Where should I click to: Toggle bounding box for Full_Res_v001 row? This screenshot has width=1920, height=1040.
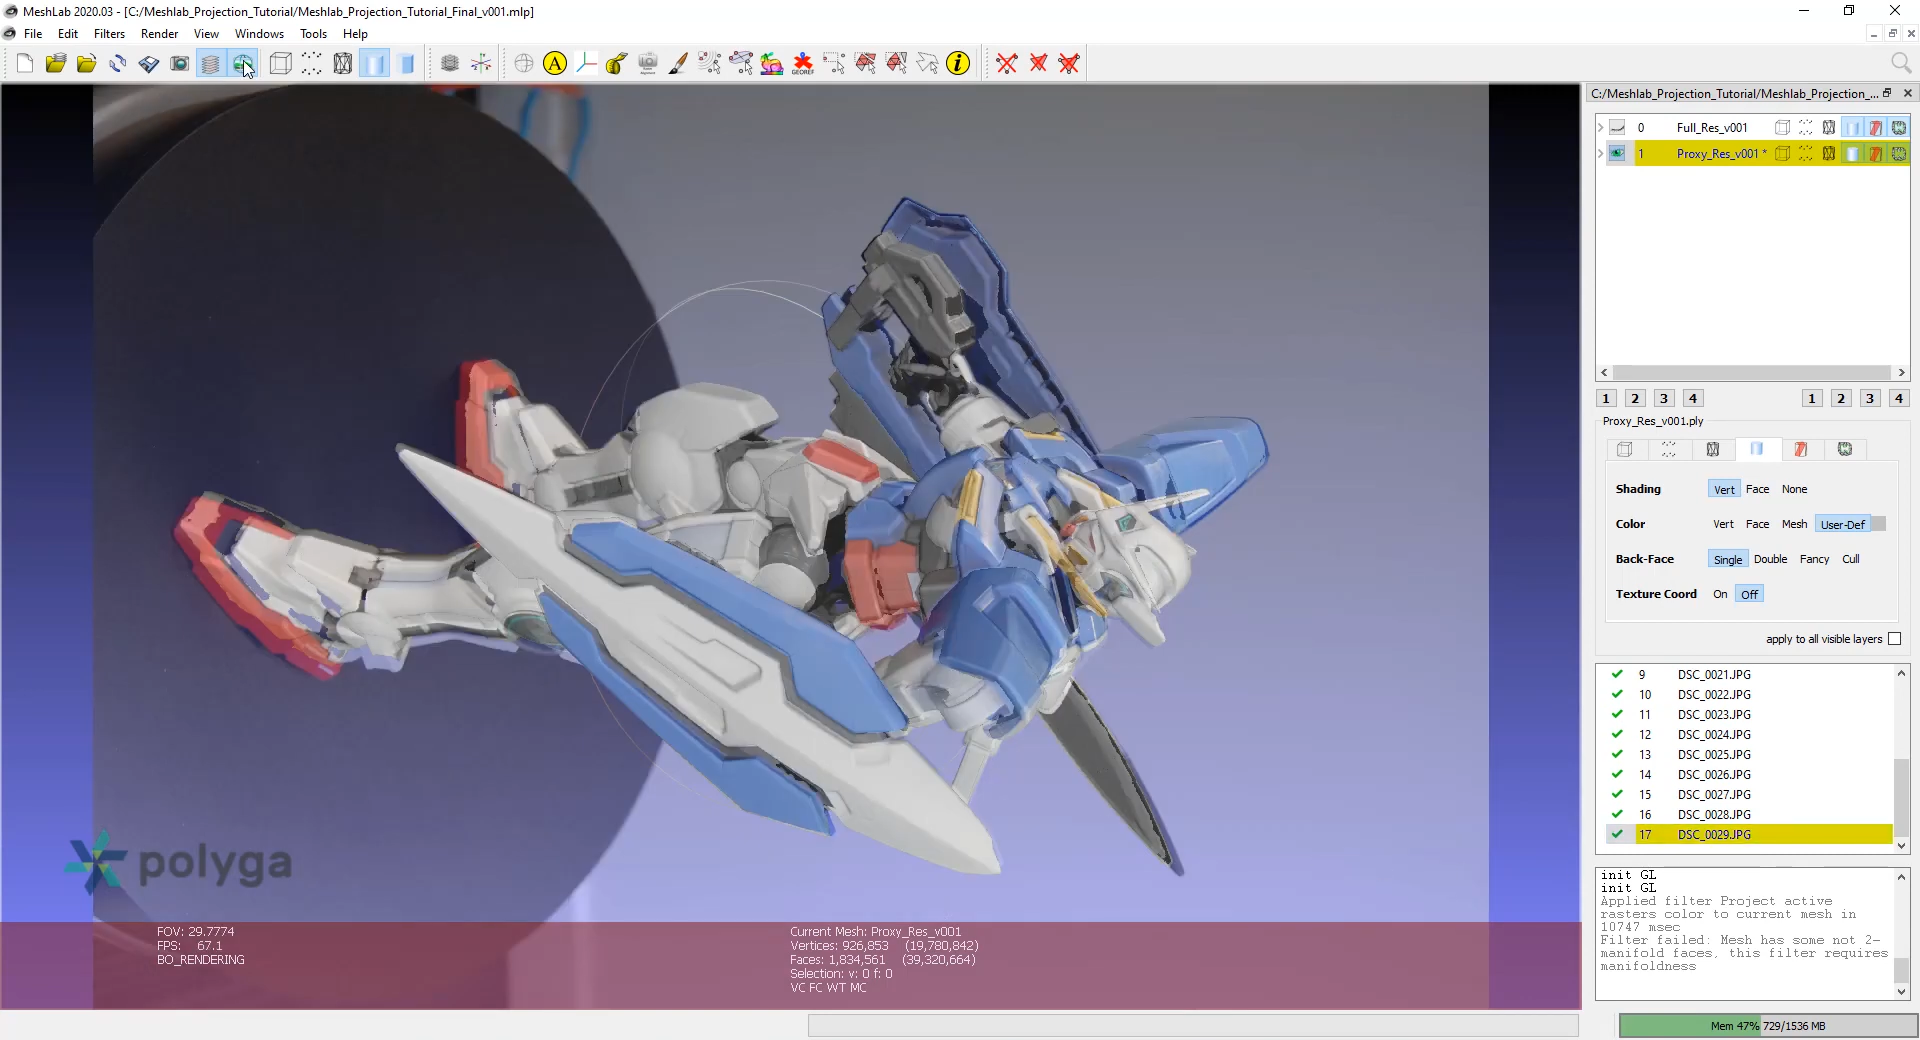coord(1782,127)
